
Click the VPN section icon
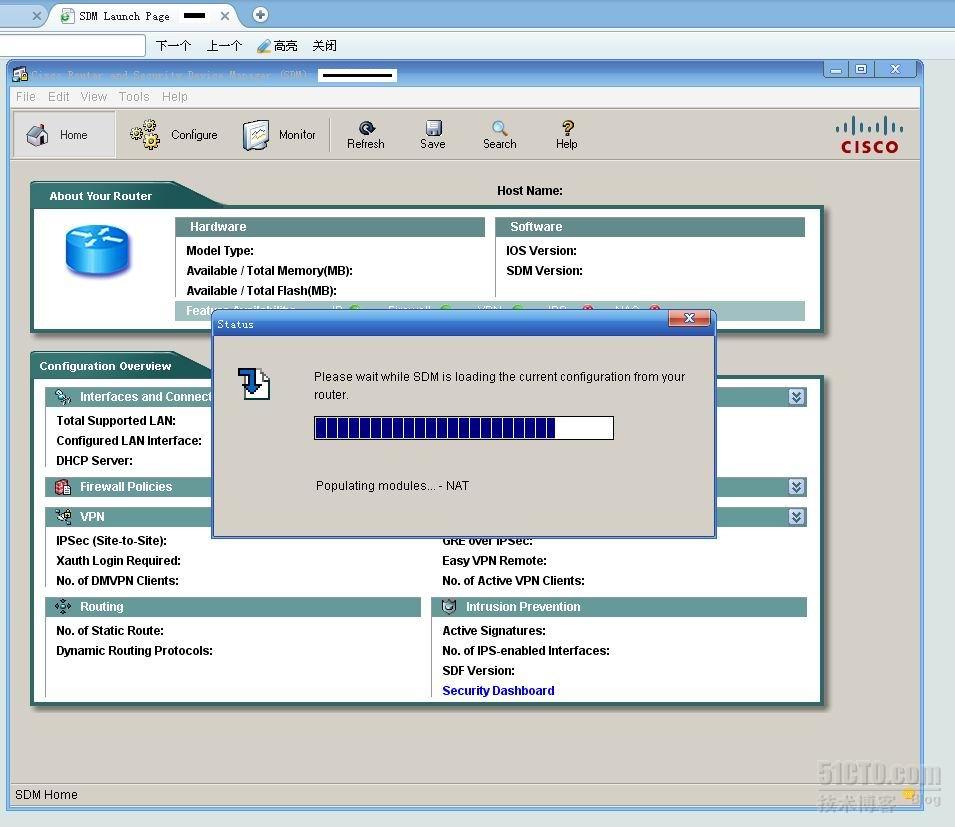(x=63, y=517)
